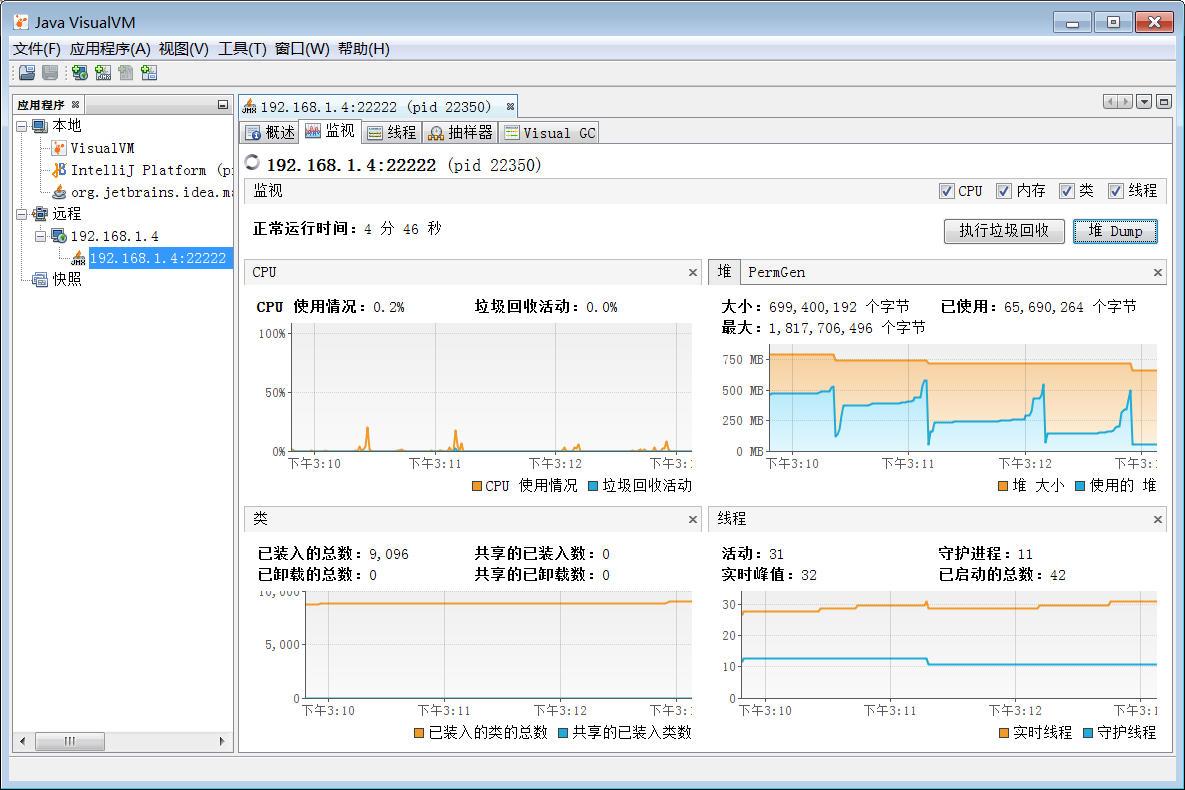
Task: Switch to the 监视 tab
Action: pyautogui.click(x=330, y=132)
